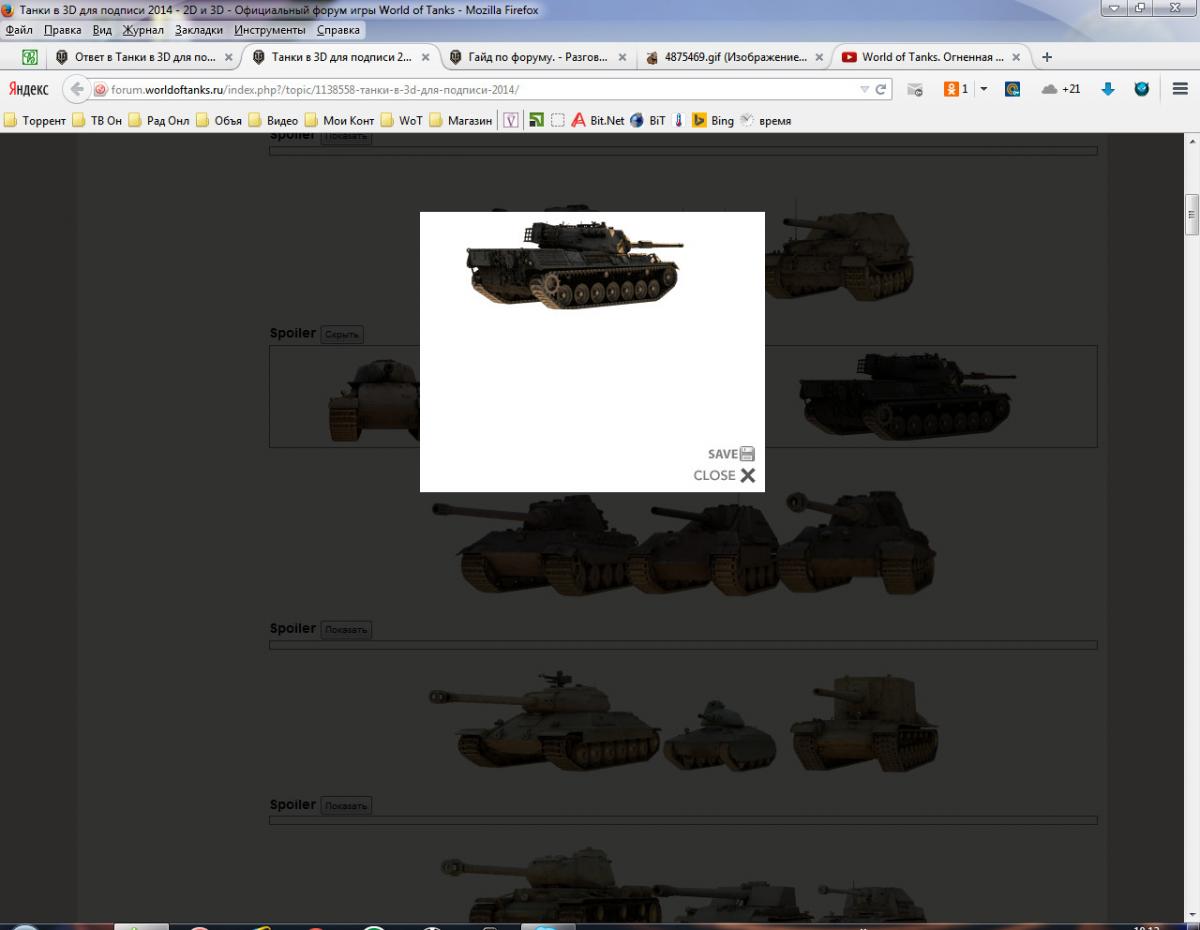Open the Закладки menu

click(x=199, y=30)
